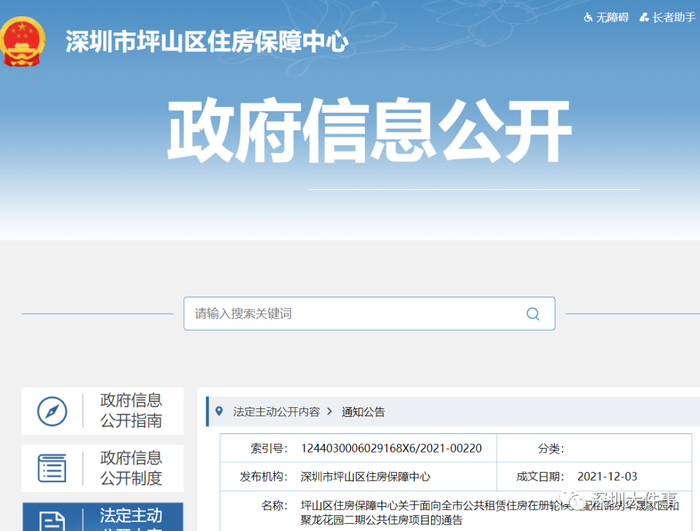The height and width of the screenshot is (531, 700).
Task: Click the 聚龙花园二期 notice title text
Action: [490, 512]
